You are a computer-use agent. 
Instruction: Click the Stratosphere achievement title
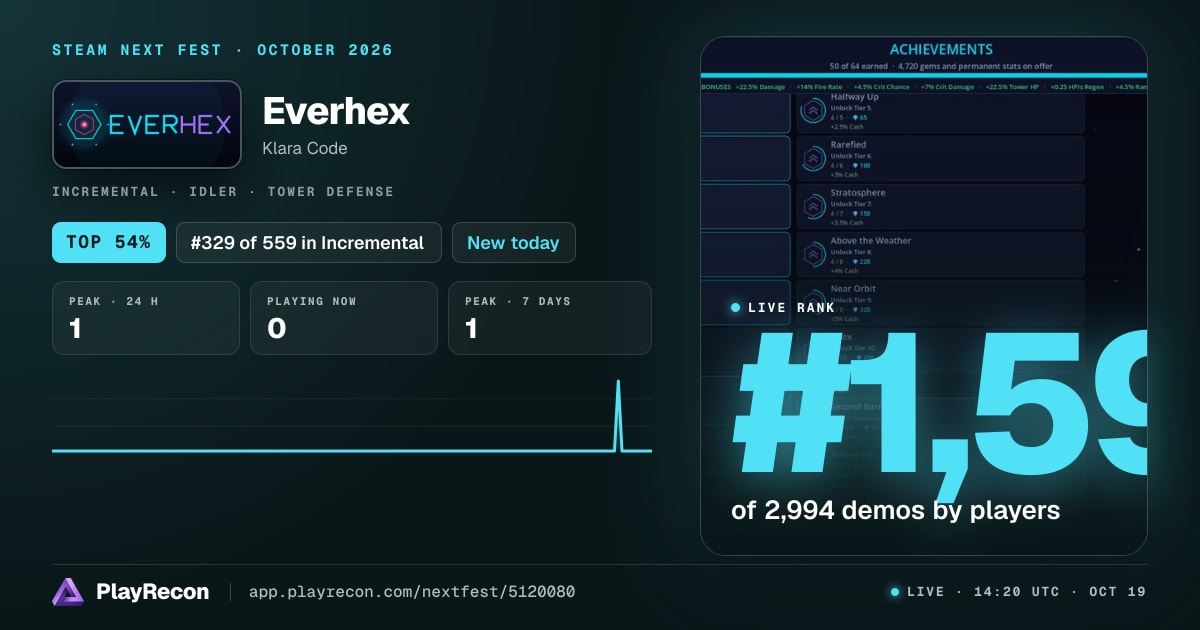click(858, 193)
